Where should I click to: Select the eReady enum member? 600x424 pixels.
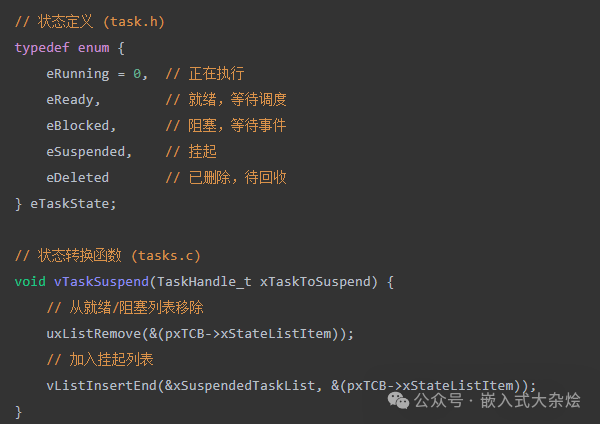(71, 99)
